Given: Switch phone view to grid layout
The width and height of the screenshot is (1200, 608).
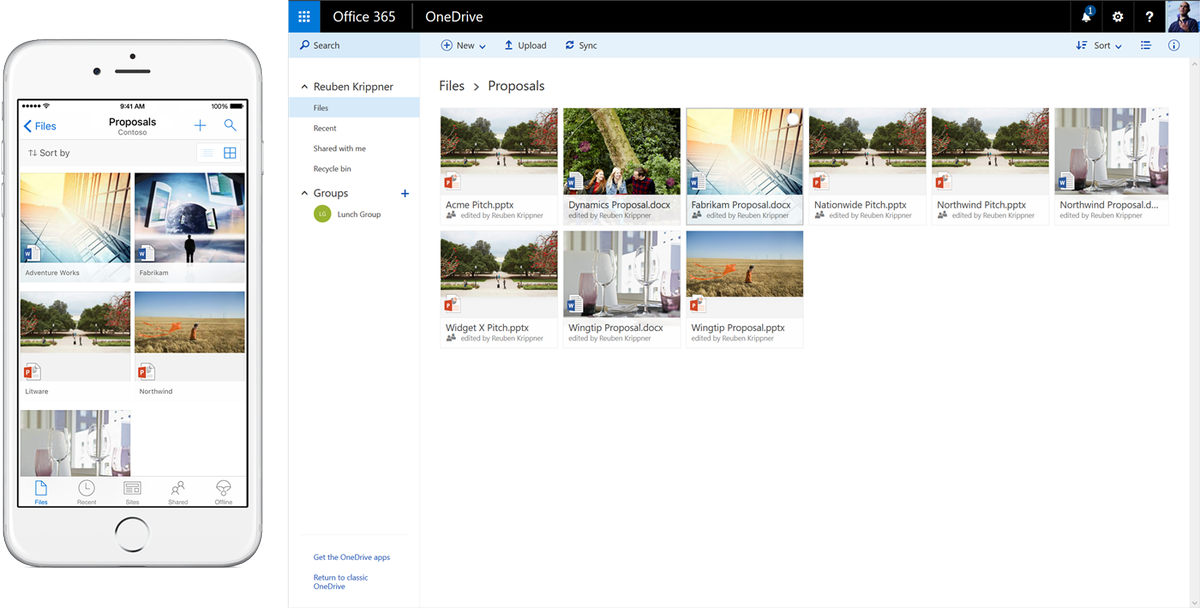Looking at the screenshot, I should (230, 153).
